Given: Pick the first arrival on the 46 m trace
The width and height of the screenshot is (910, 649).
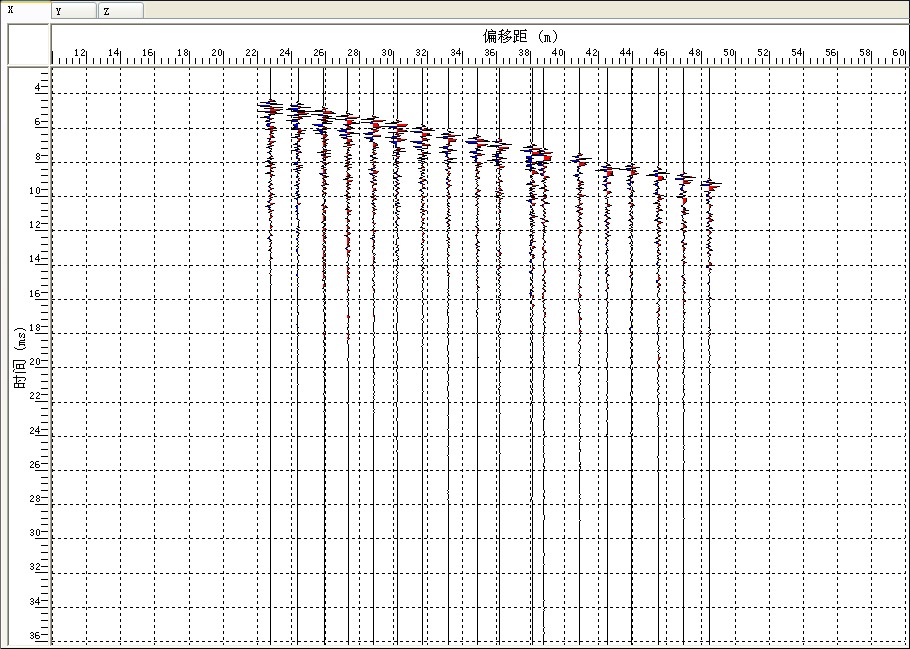Looking at the screenshot, I should (659, 170).
